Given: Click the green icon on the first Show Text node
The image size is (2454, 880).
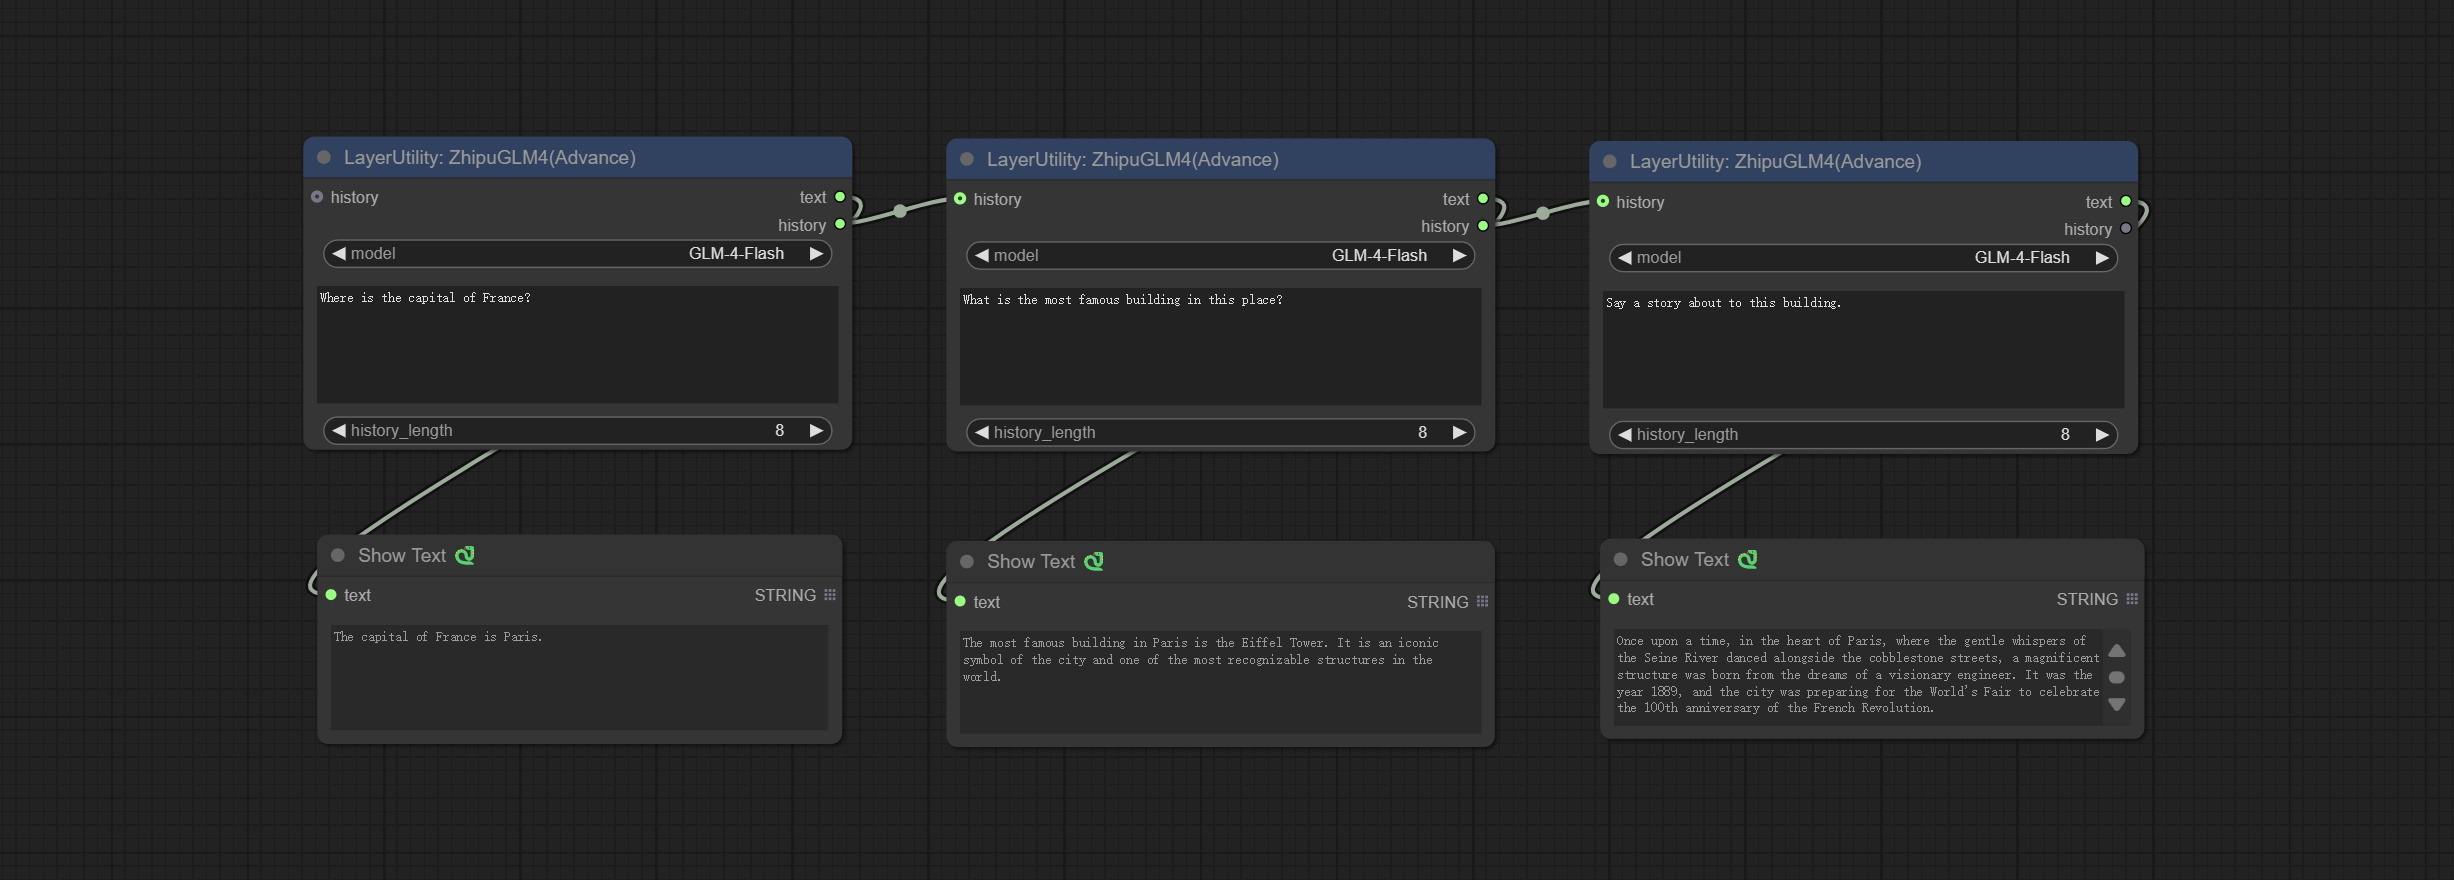Looking at the screenshot, I should point(465,556).
